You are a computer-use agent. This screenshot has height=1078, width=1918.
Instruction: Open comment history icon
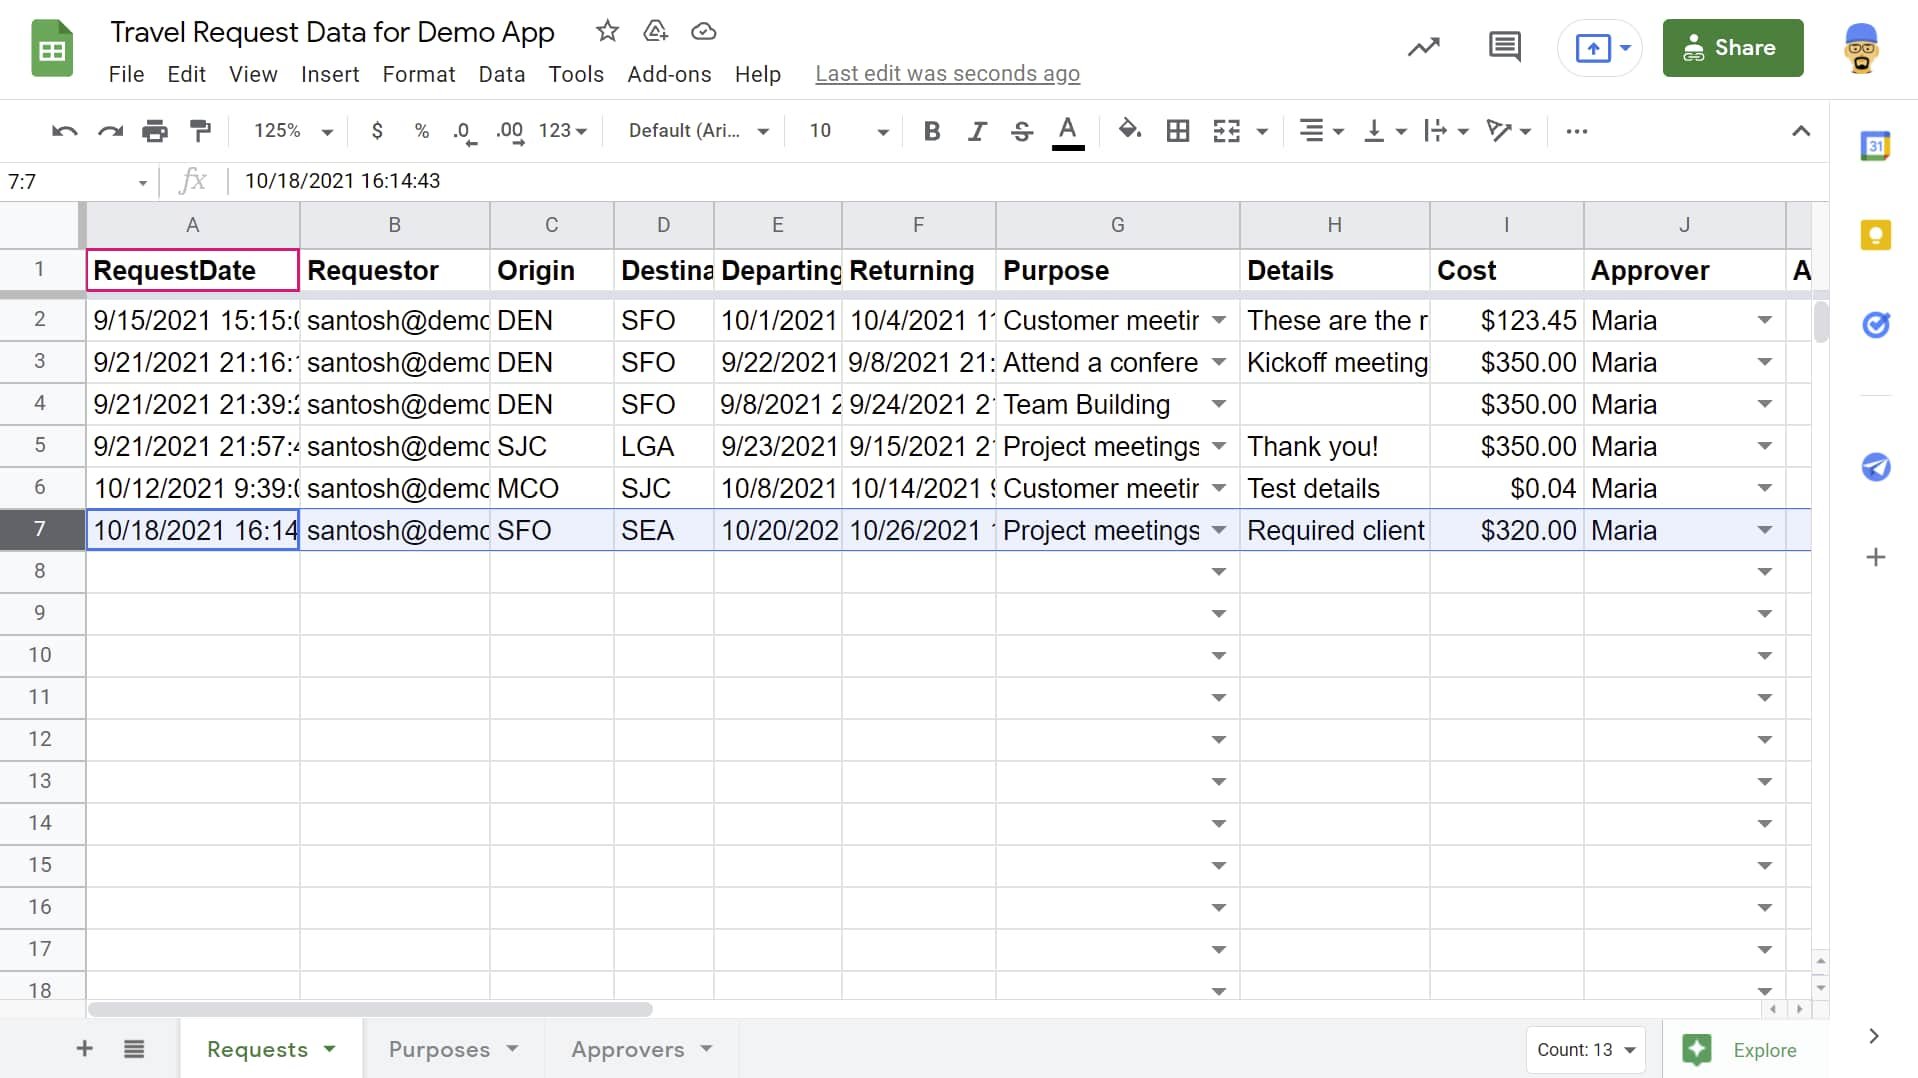[1504, 46]
